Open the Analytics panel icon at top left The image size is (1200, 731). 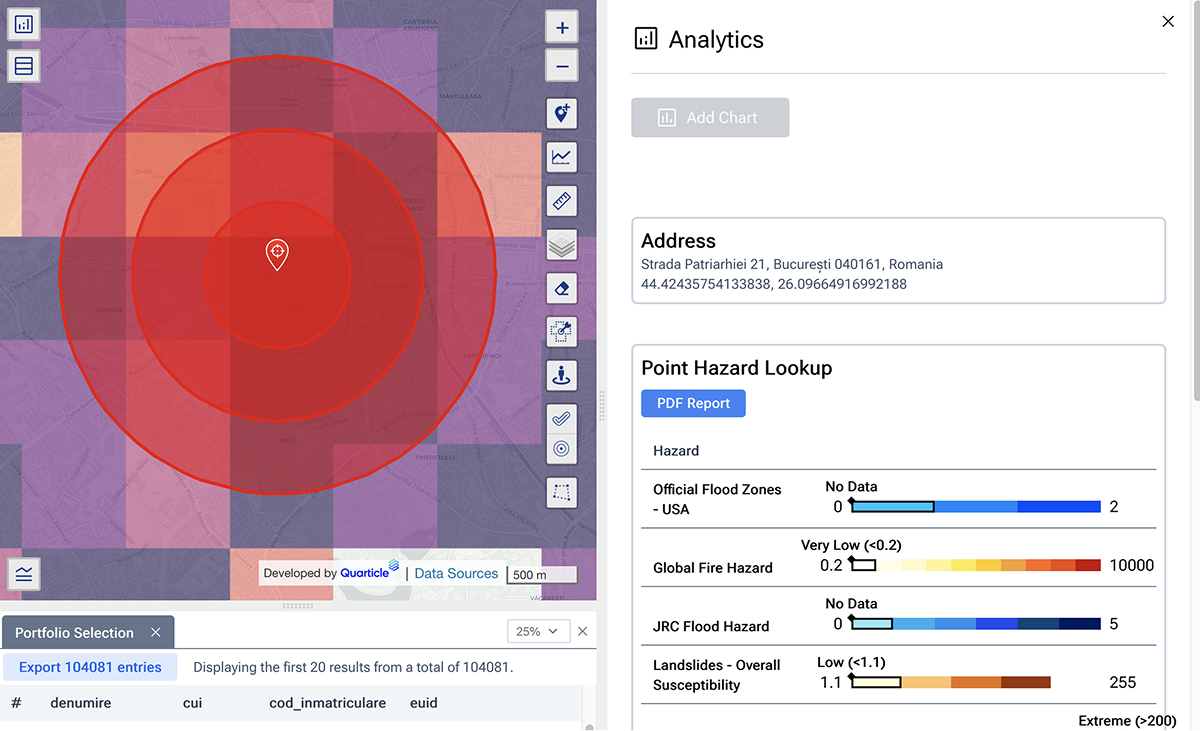23,23
